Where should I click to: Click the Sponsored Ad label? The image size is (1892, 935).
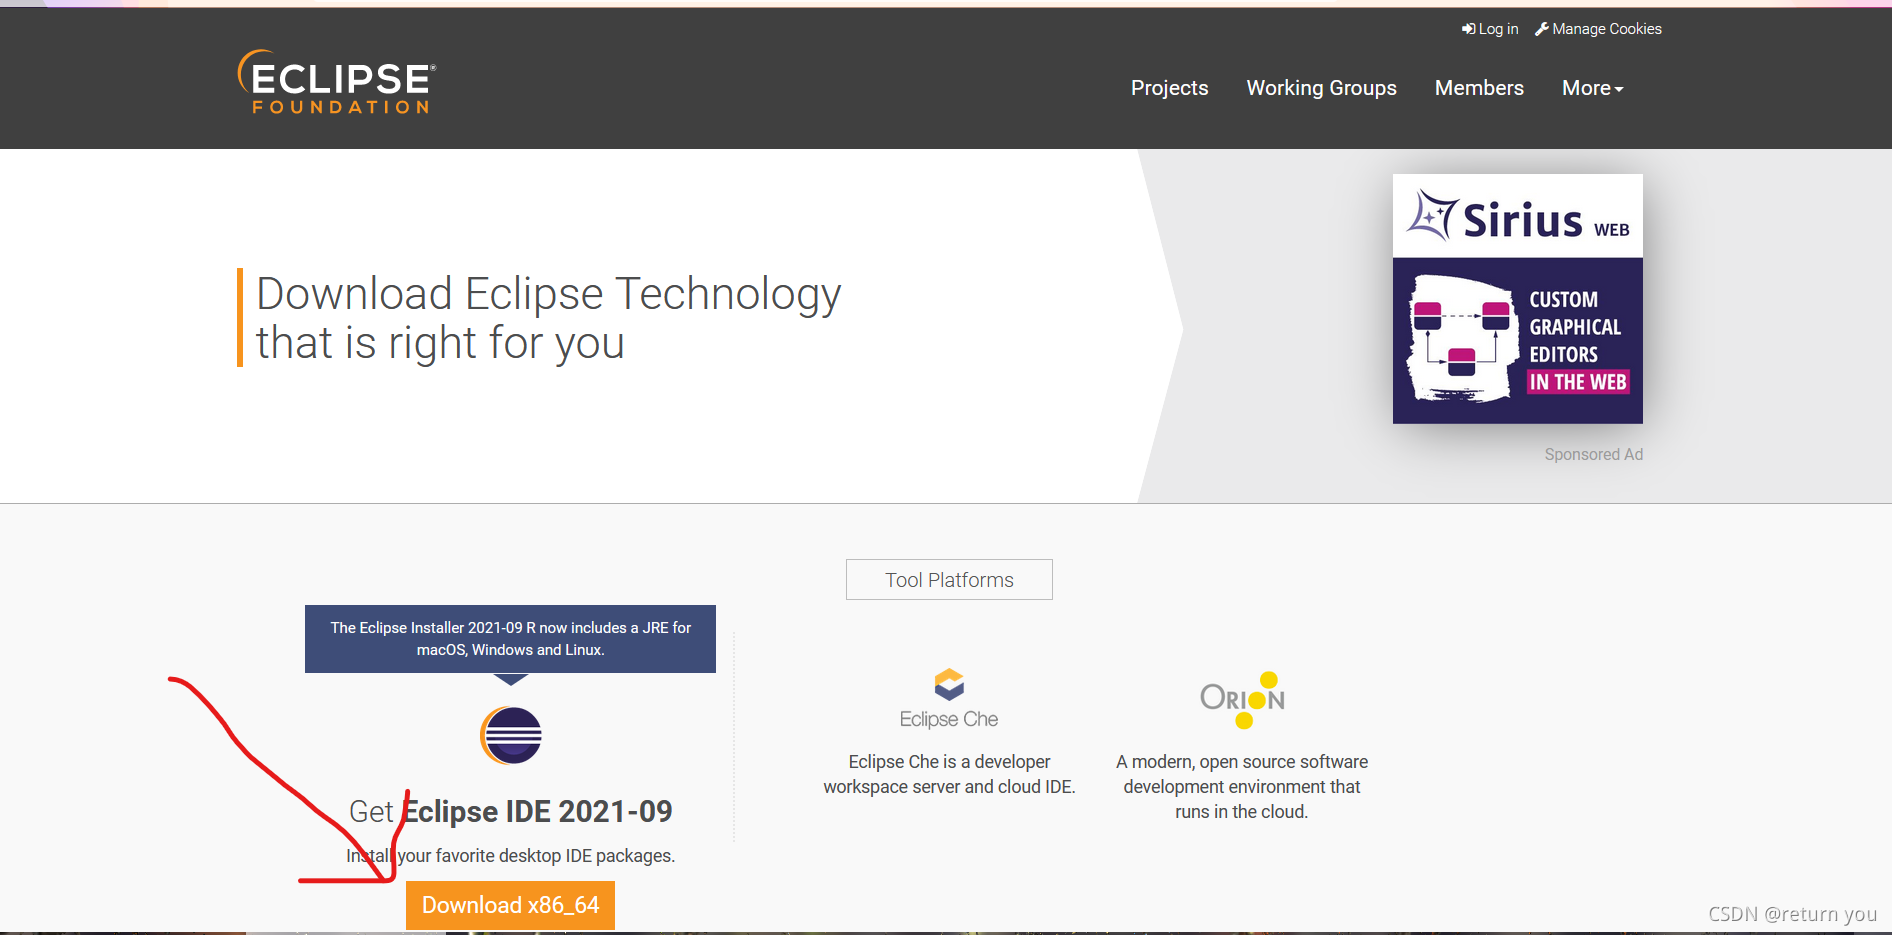(x=1593, y=454)
